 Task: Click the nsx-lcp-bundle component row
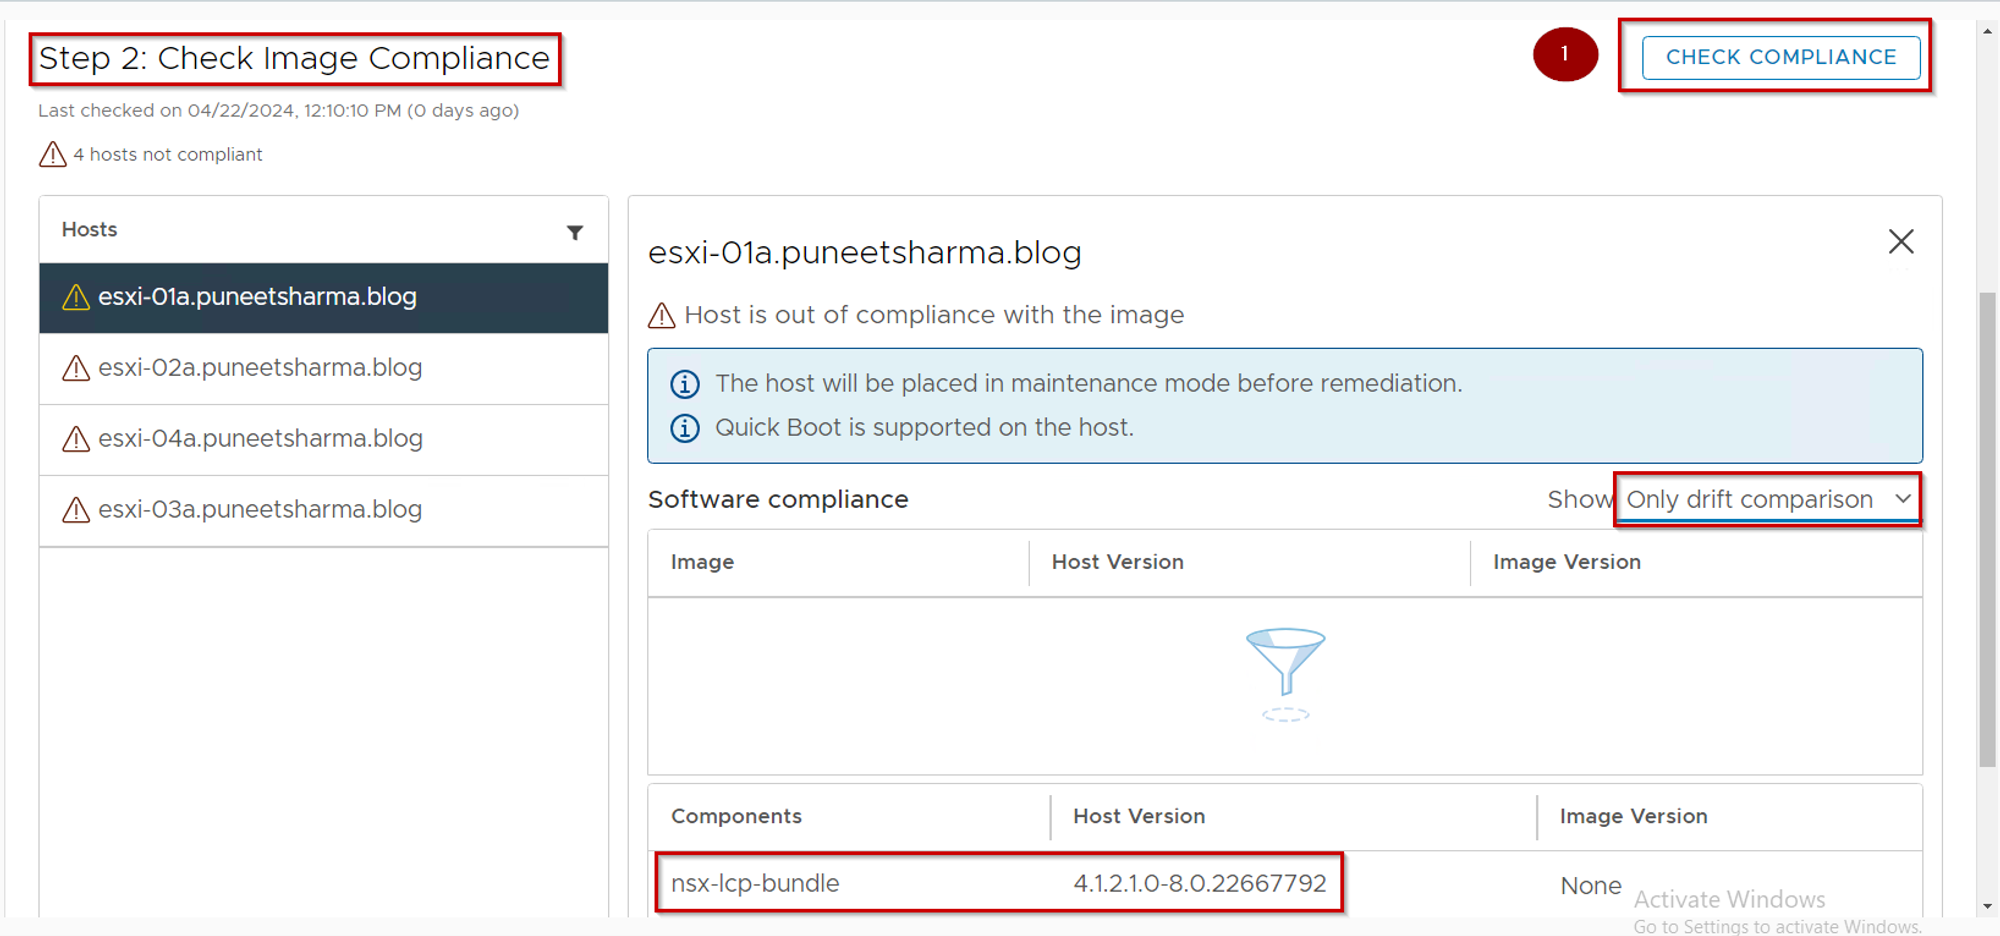pyautogui.click(x=998, y=883)
